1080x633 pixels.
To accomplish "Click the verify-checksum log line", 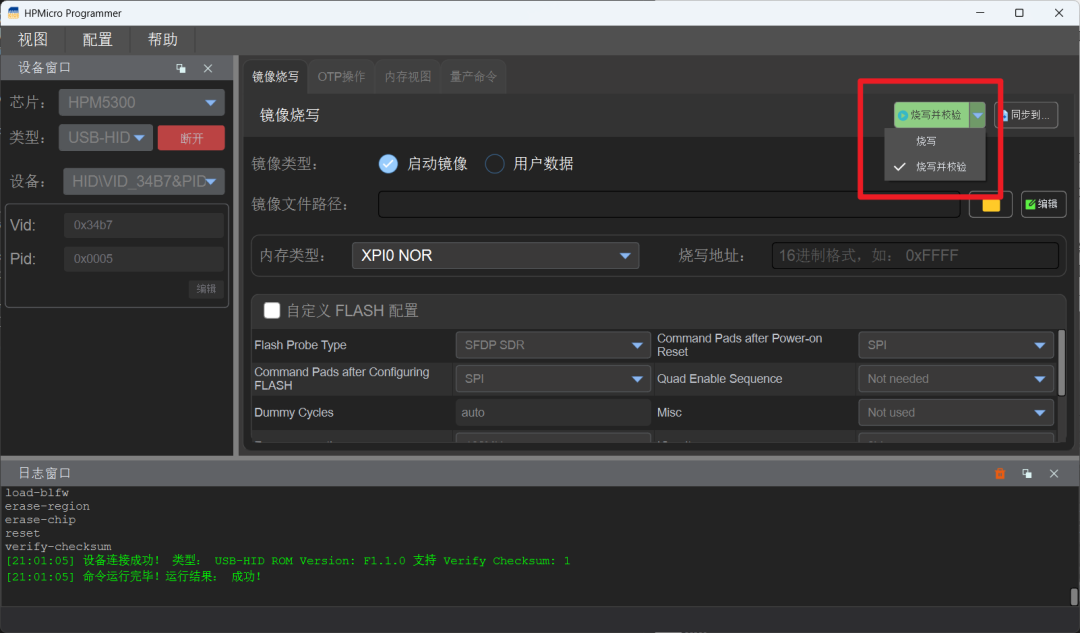I will click(x=58, y=547).
